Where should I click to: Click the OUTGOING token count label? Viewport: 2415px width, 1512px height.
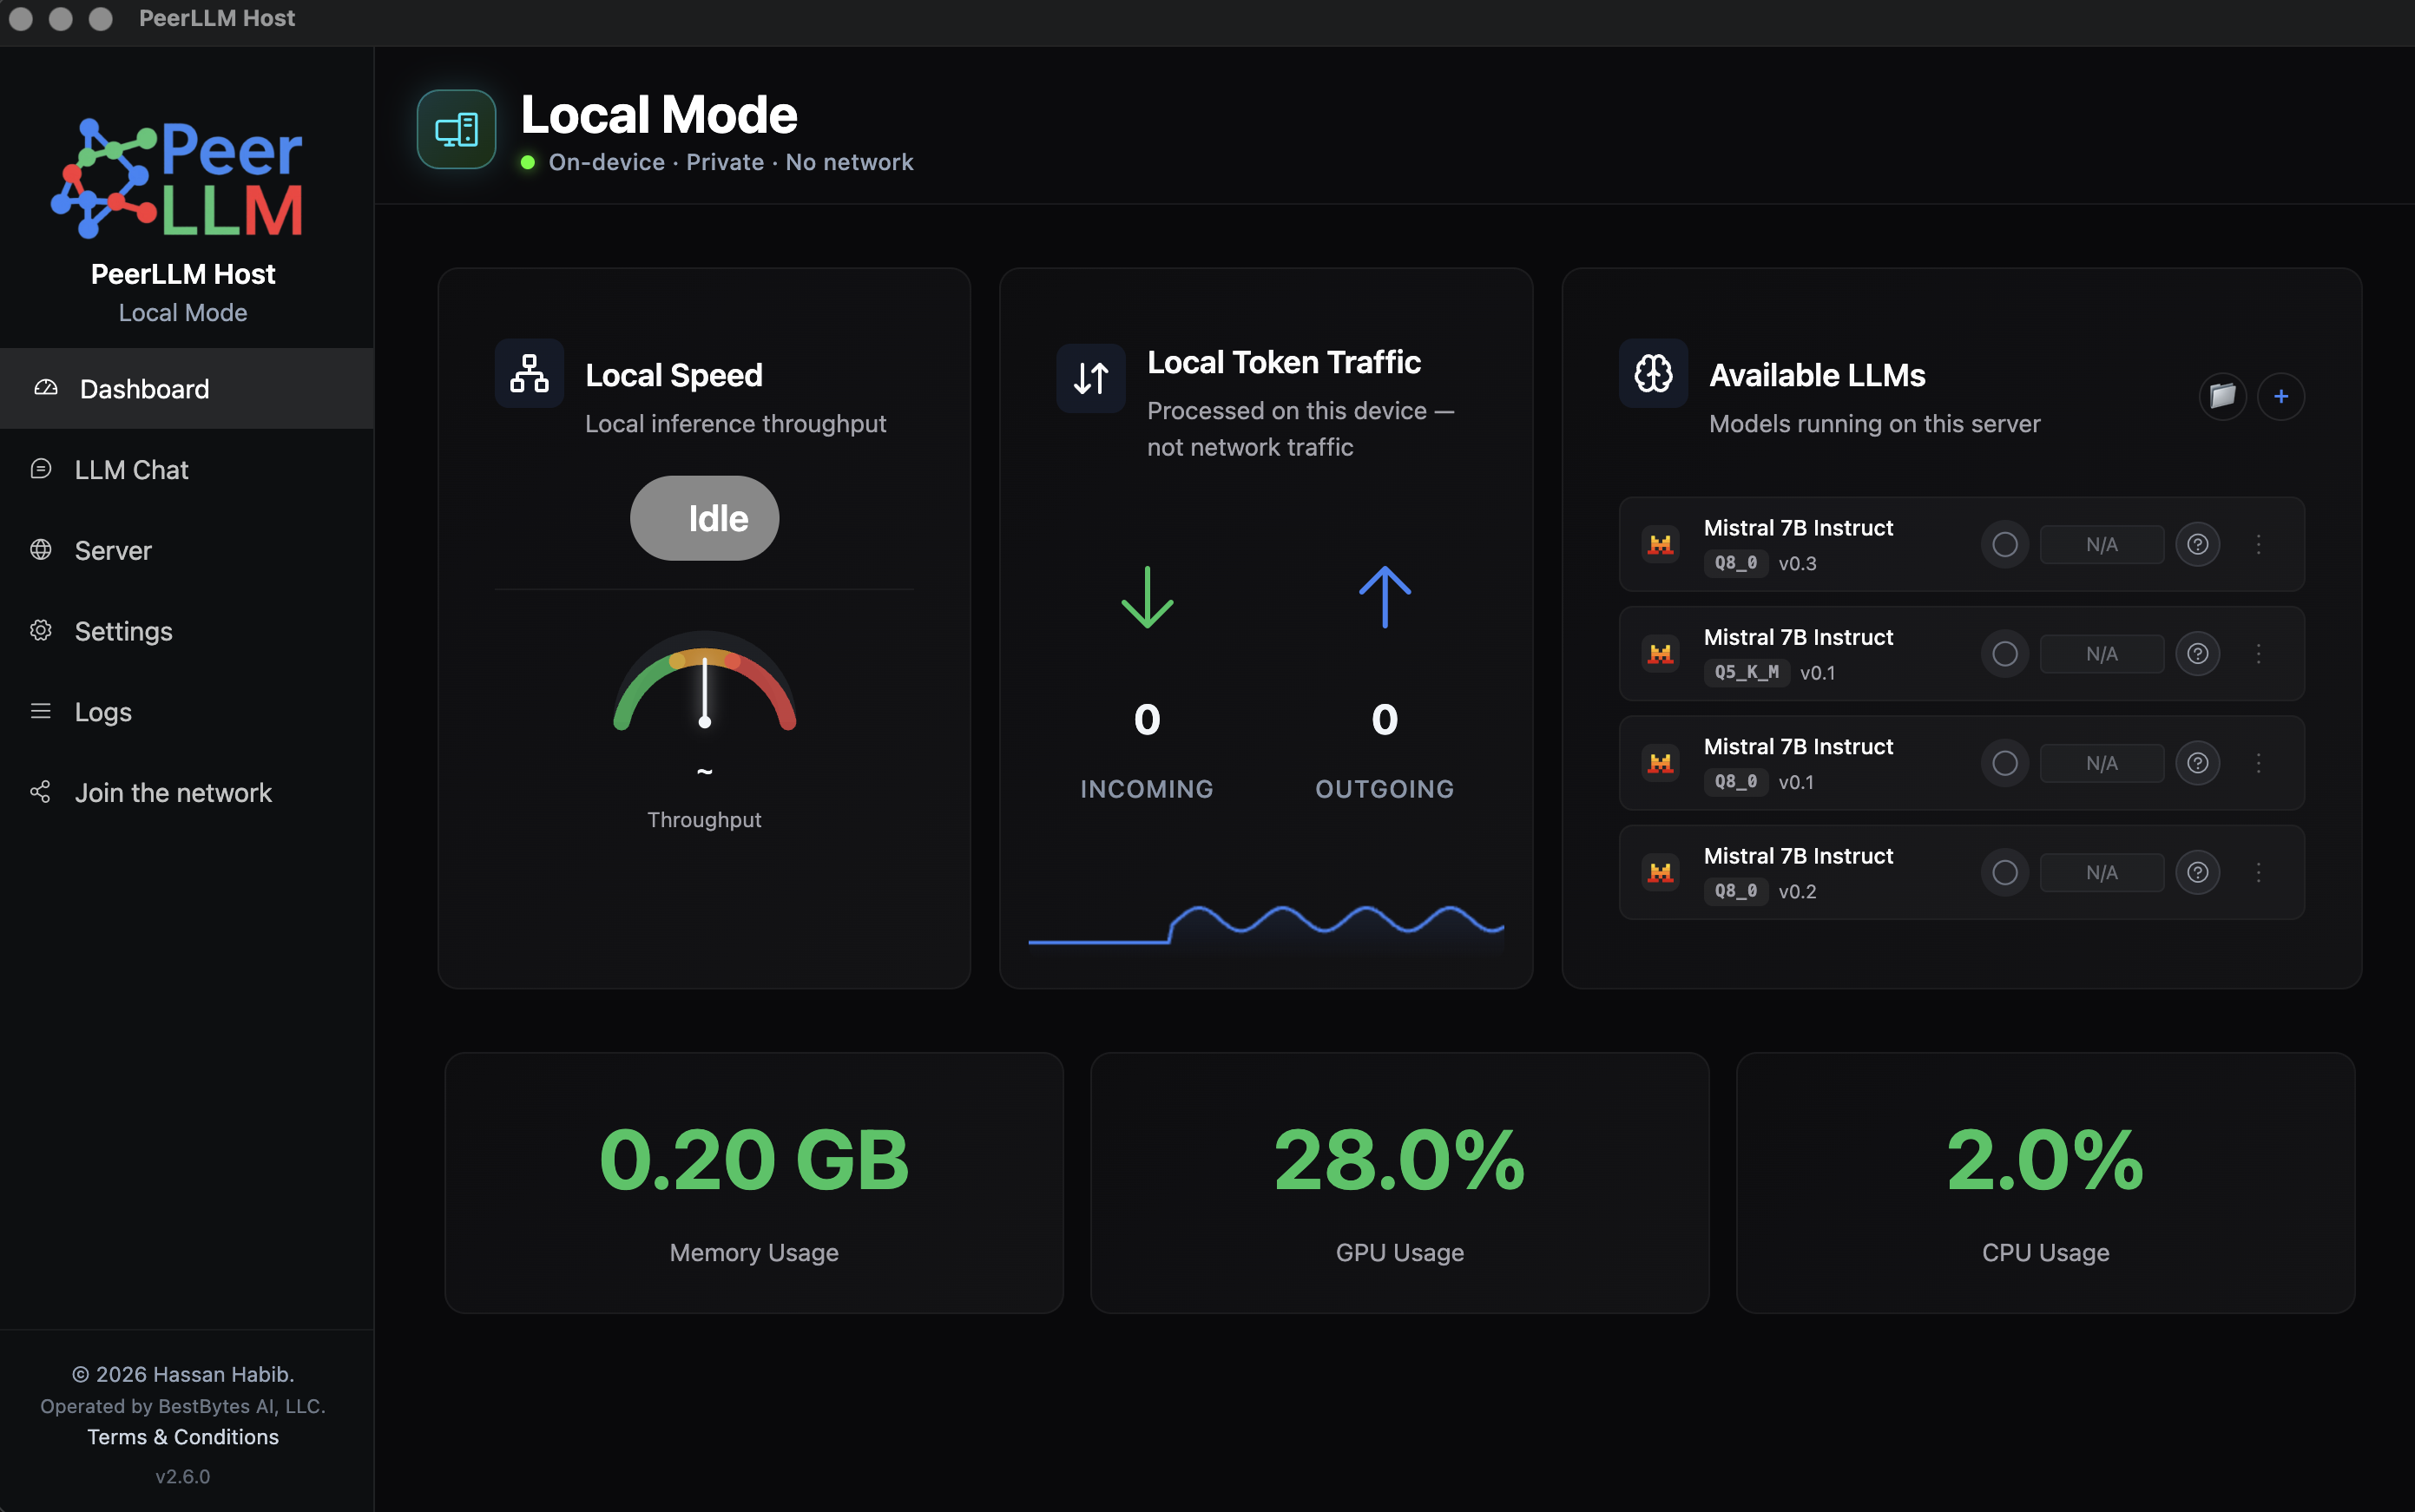click(1385, 789)
